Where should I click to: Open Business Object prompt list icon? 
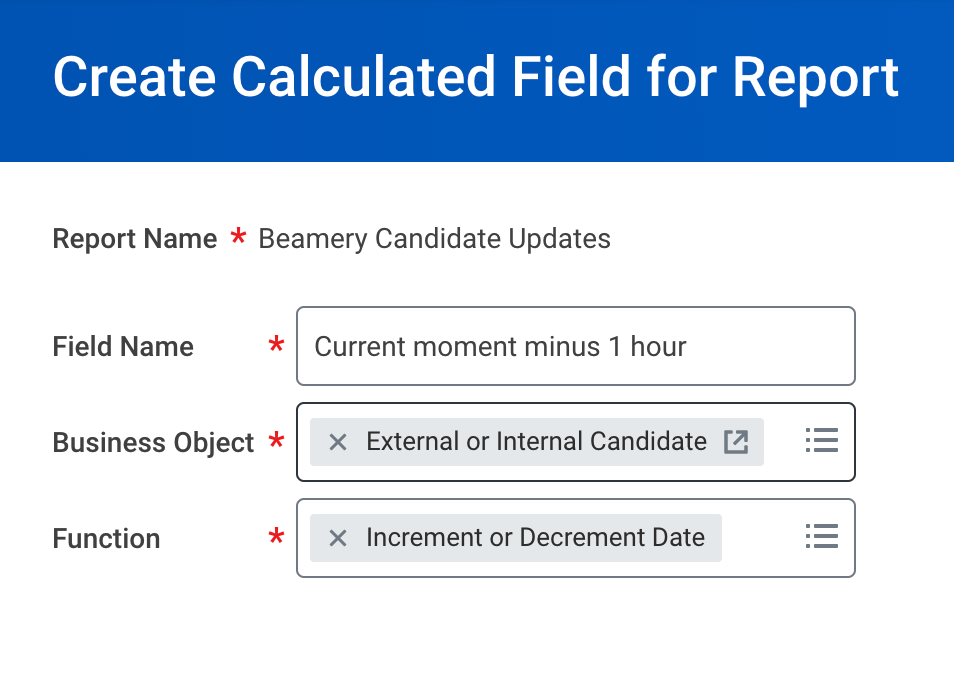[821, 440]
